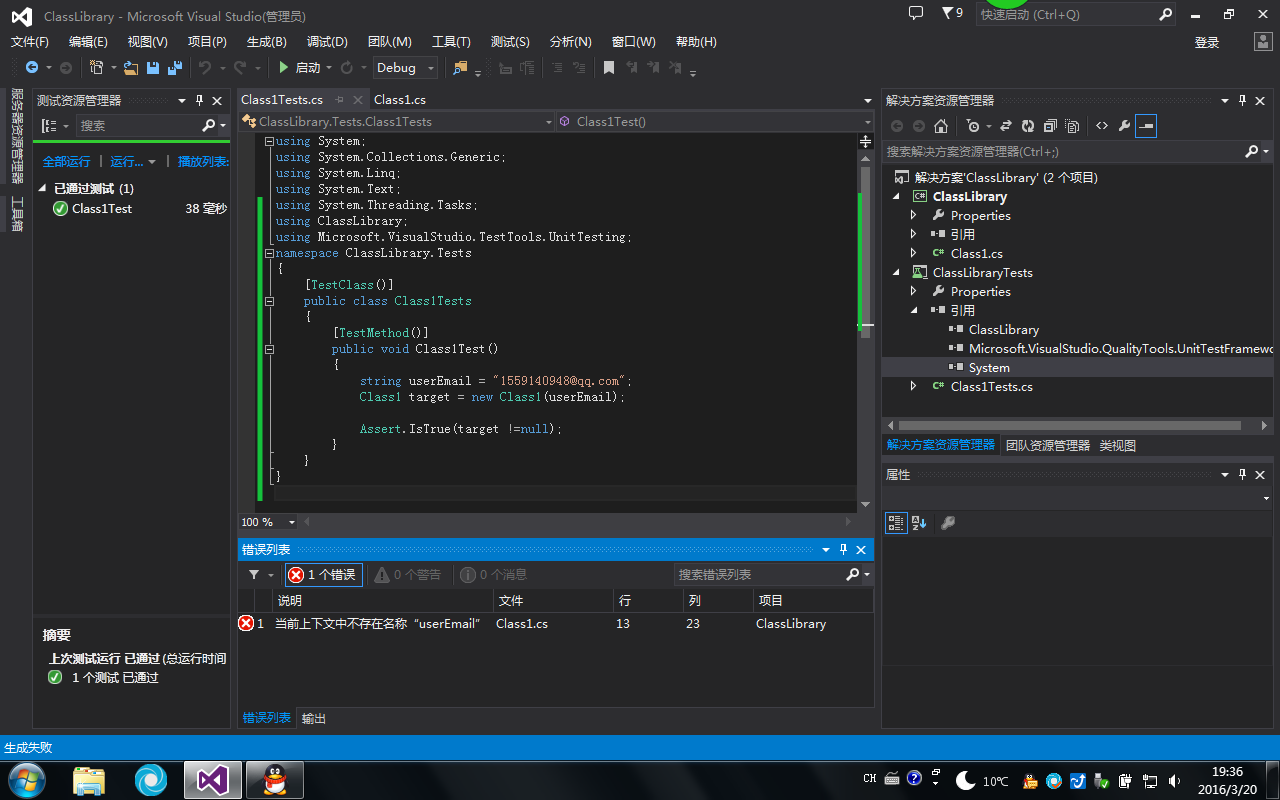Click the Undo toolbar icon

204,68
